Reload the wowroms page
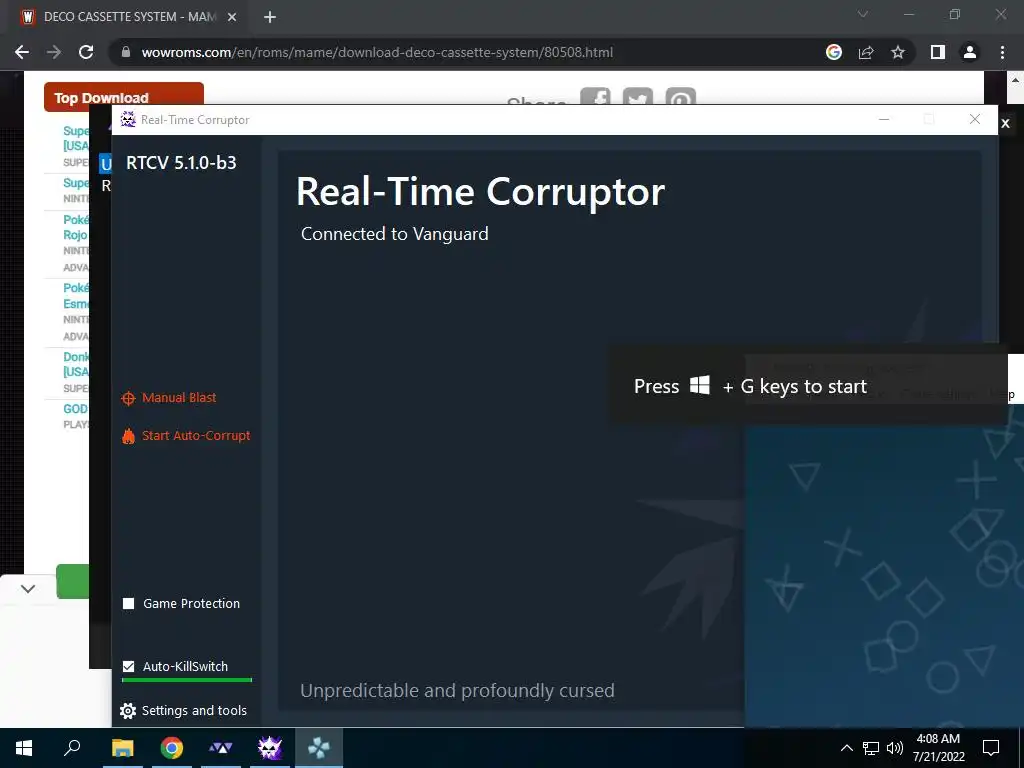Viewport: 1024px width, 768px height. click(86, 52)
